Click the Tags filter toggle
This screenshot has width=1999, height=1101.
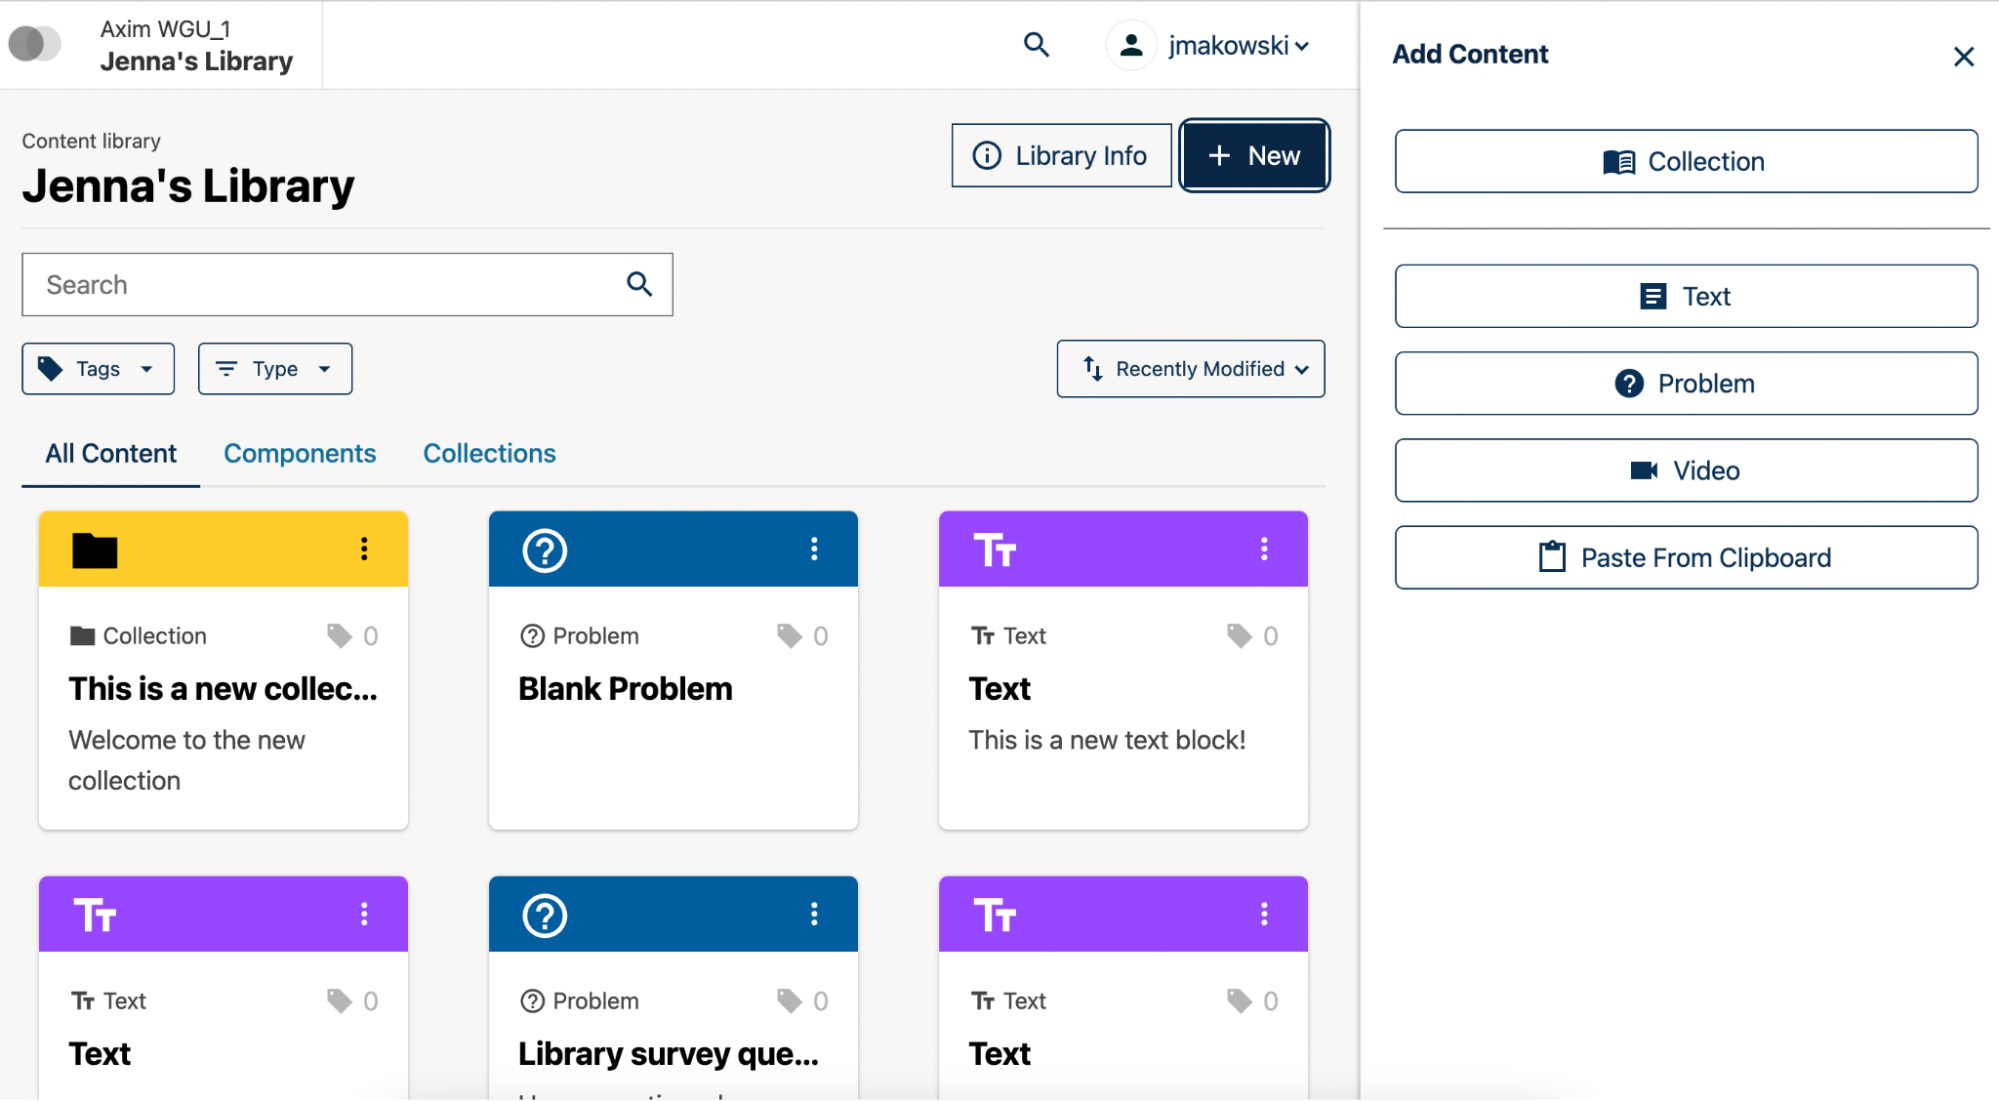(97, 368)
